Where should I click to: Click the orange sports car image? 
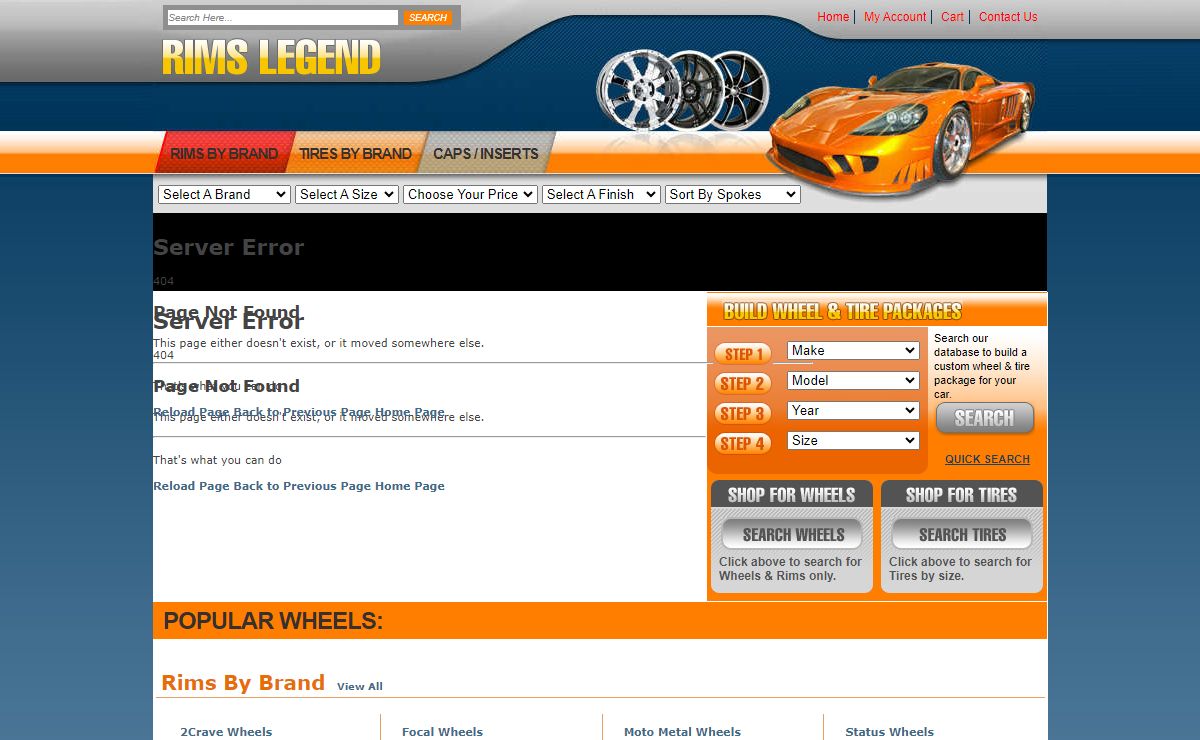click(x=900, y=130)
